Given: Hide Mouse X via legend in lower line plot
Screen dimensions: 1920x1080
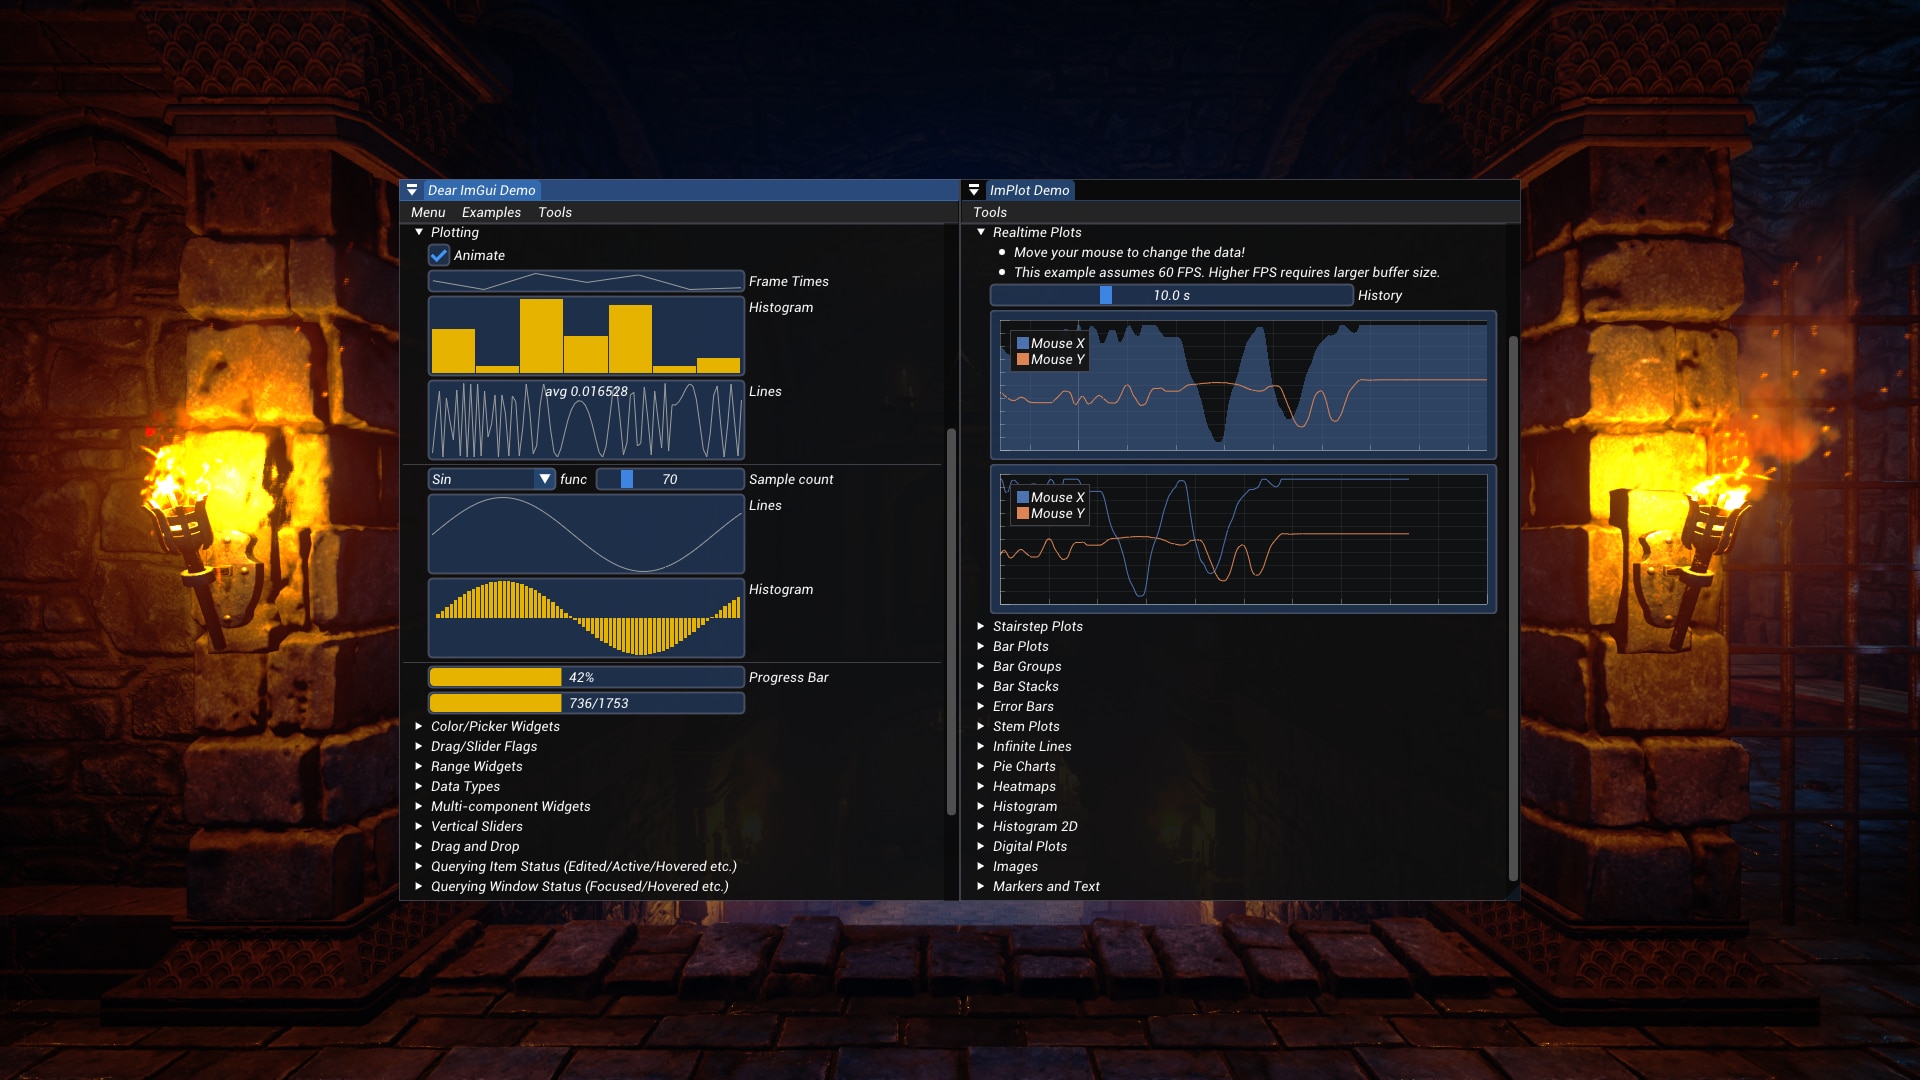Looking at the screenshot, I should pos(1022,496).
